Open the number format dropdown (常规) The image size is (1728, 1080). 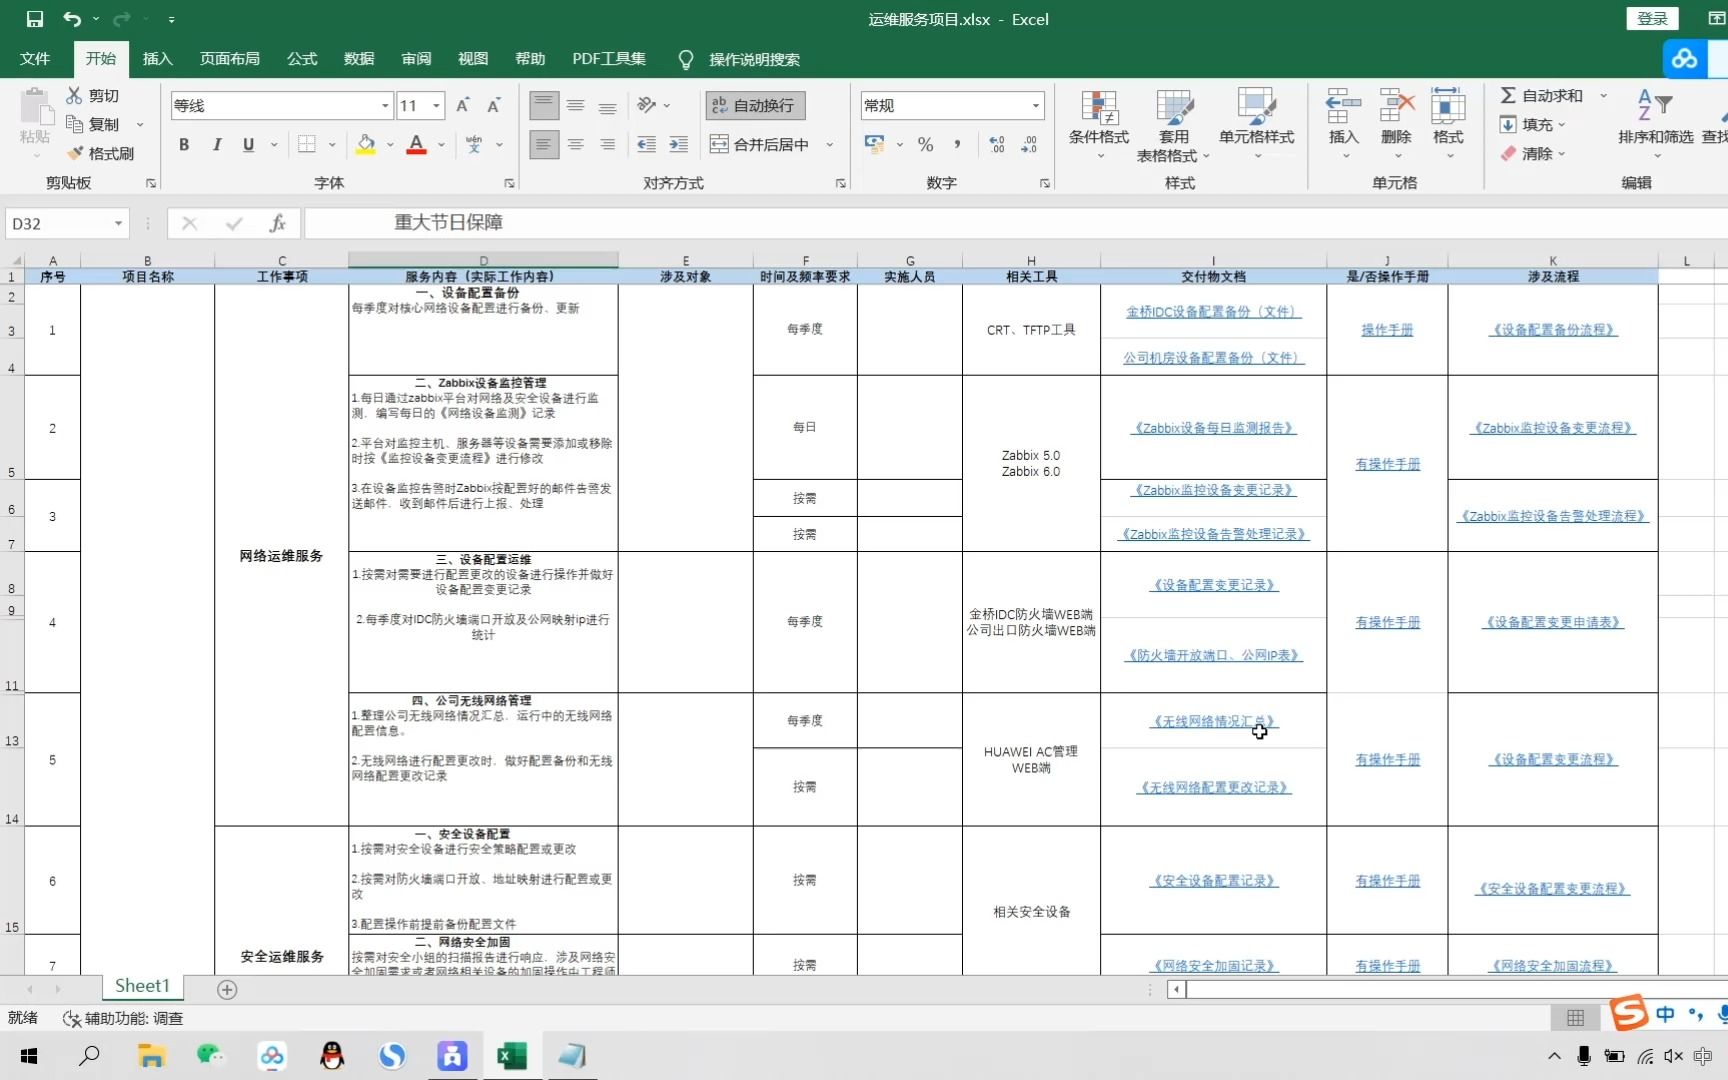pos(1036,105)
